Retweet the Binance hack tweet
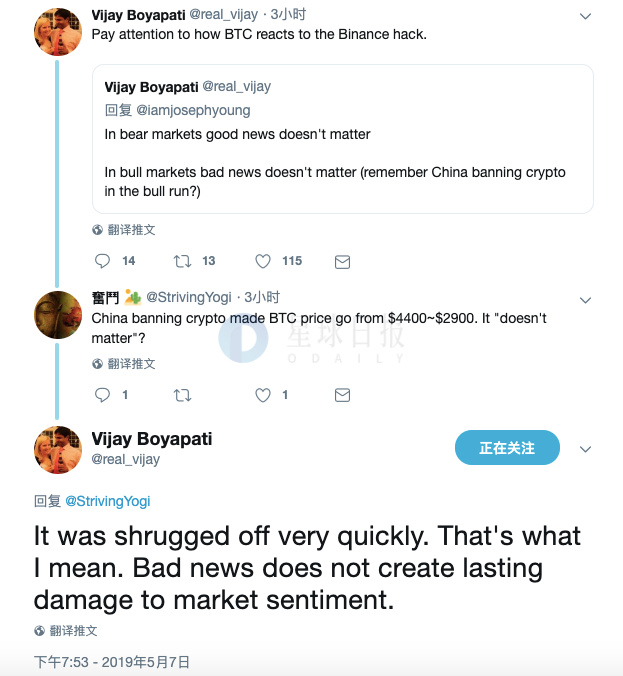 (x=182, y=261)
